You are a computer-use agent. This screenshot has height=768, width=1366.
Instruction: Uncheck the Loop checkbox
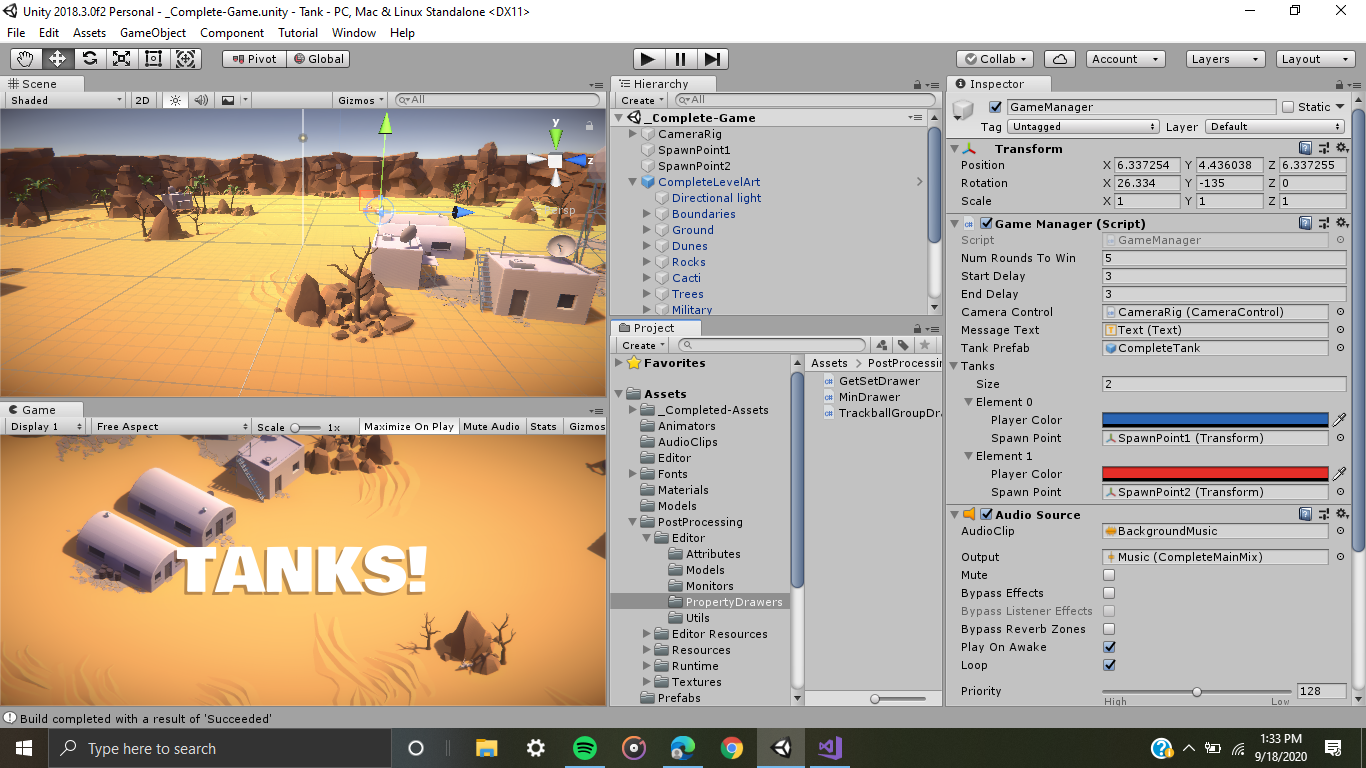(x=1109, y=665)
